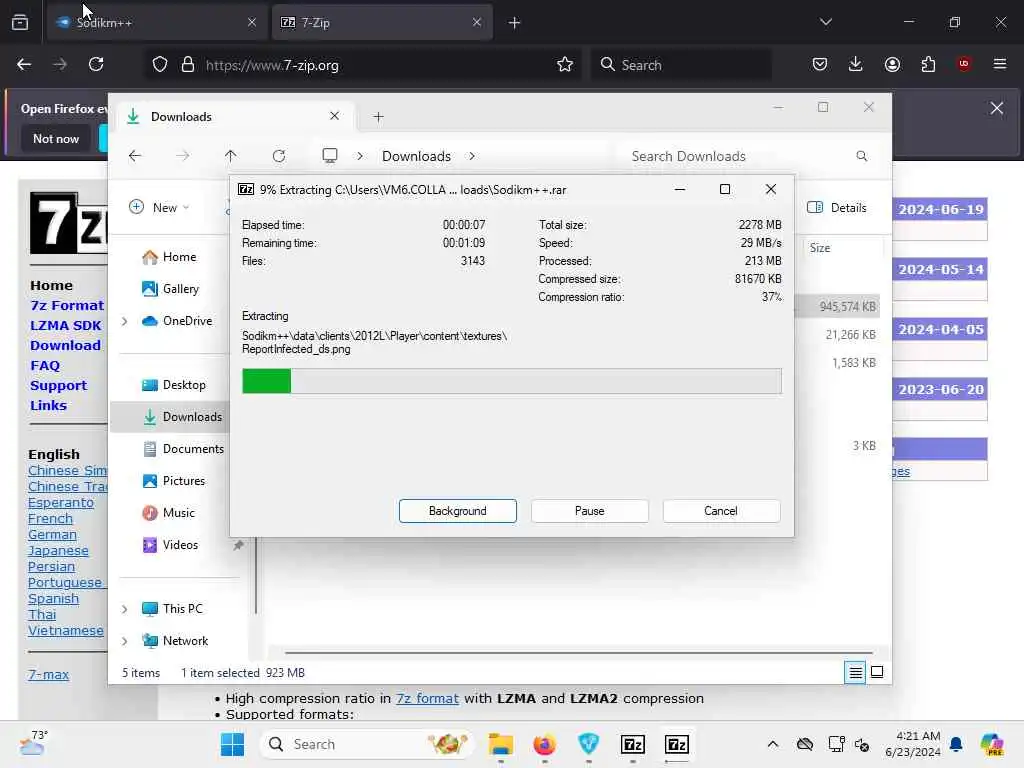Pause the extraction

point(590,511)
